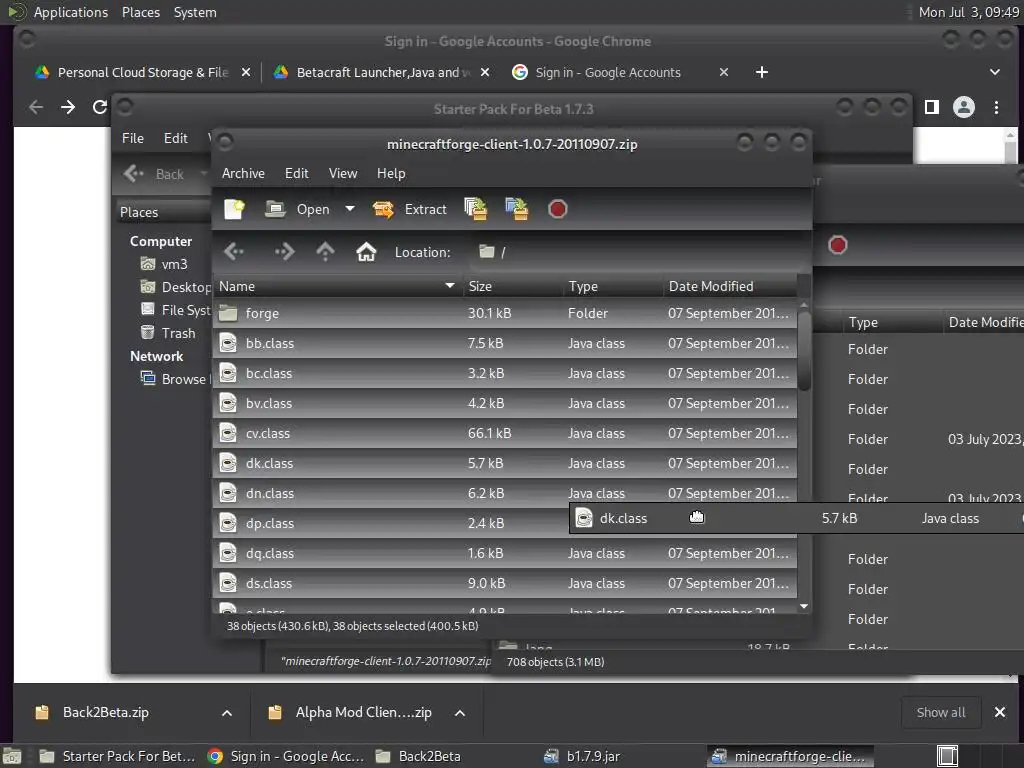This screenshot has width=1024, height=768.
Task: Open File System in Places sidebar
Action: point(175,310)
